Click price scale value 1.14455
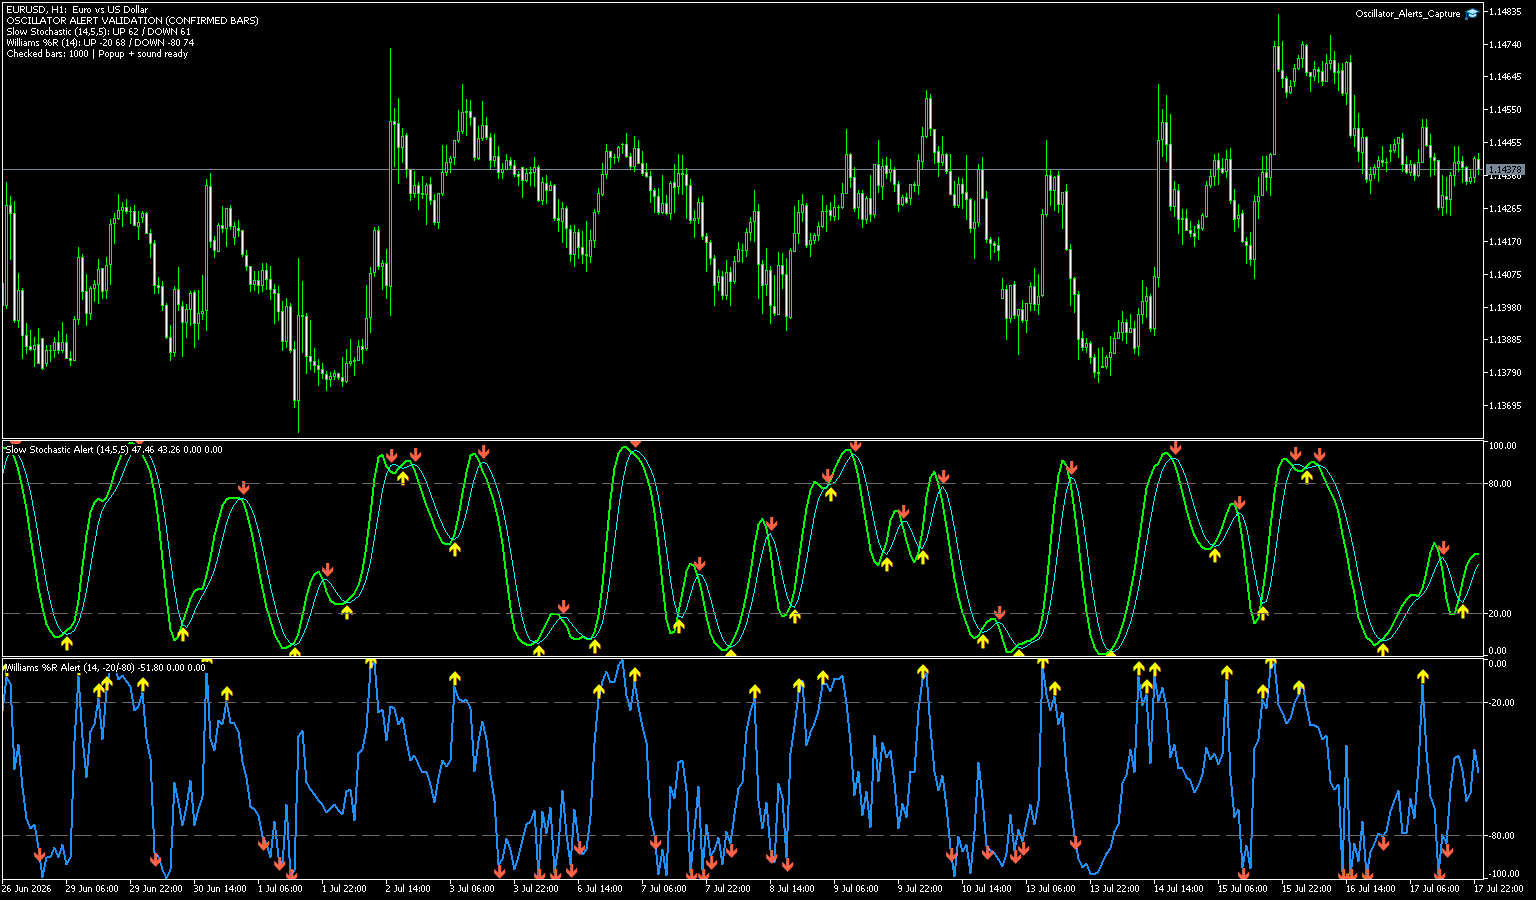 tap(1505, 143)
